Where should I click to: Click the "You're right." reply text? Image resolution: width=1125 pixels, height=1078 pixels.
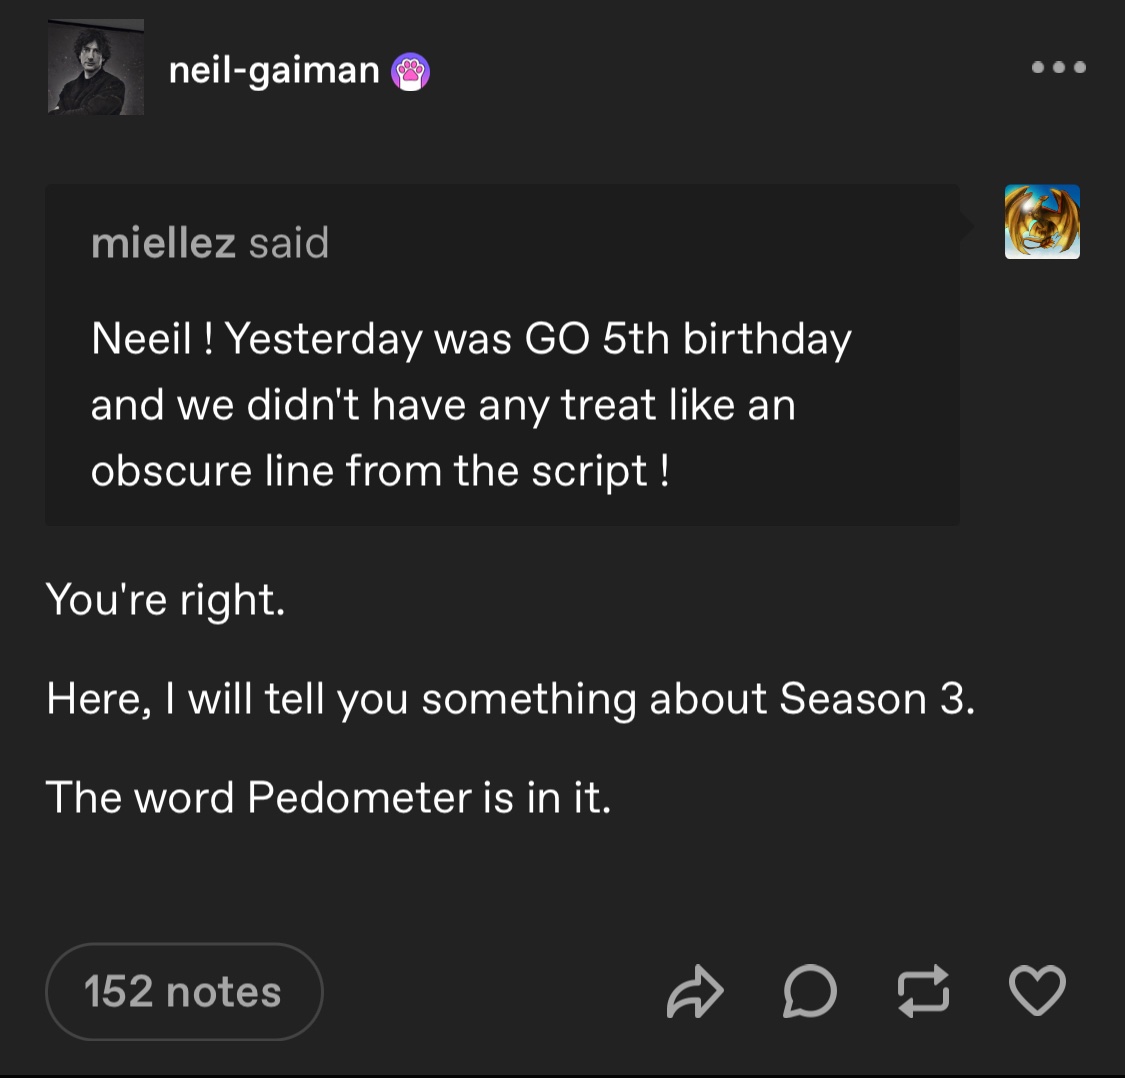click(166, 599)
